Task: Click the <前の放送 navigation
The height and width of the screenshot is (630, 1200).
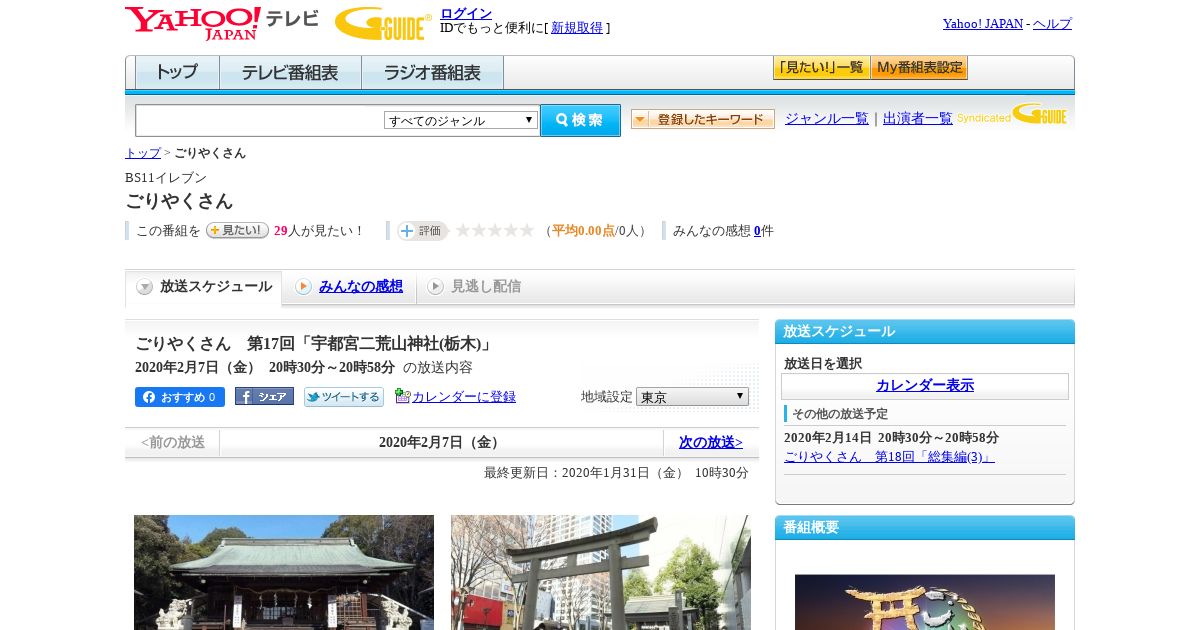Action: pyautogui.click(x=173, y=442)
